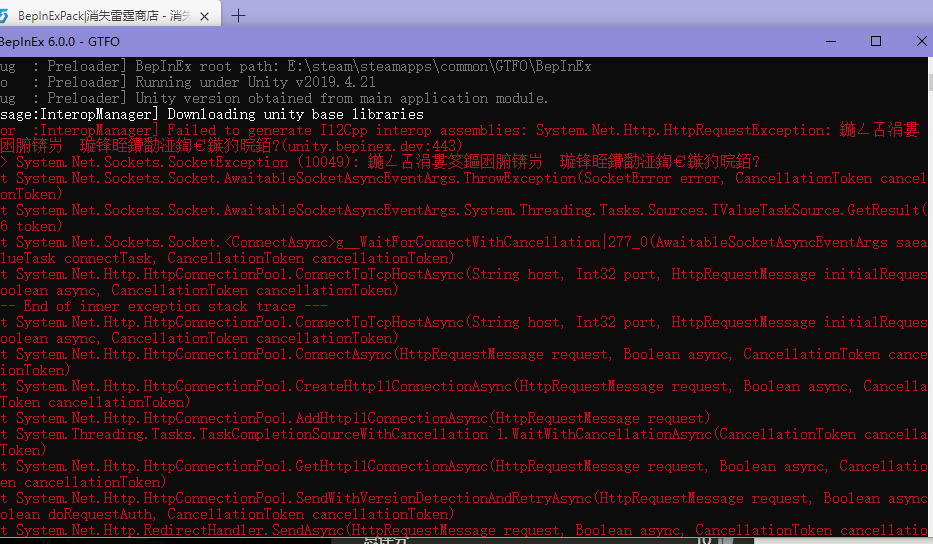
Task: Open a new browser tab
Action: pyautogui.click(x=238, y=16)
